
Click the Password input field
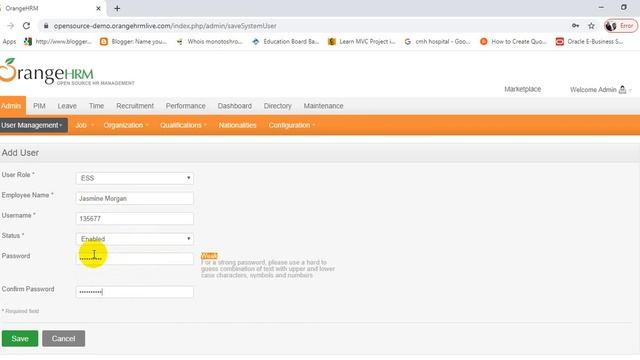click(135, 258)
